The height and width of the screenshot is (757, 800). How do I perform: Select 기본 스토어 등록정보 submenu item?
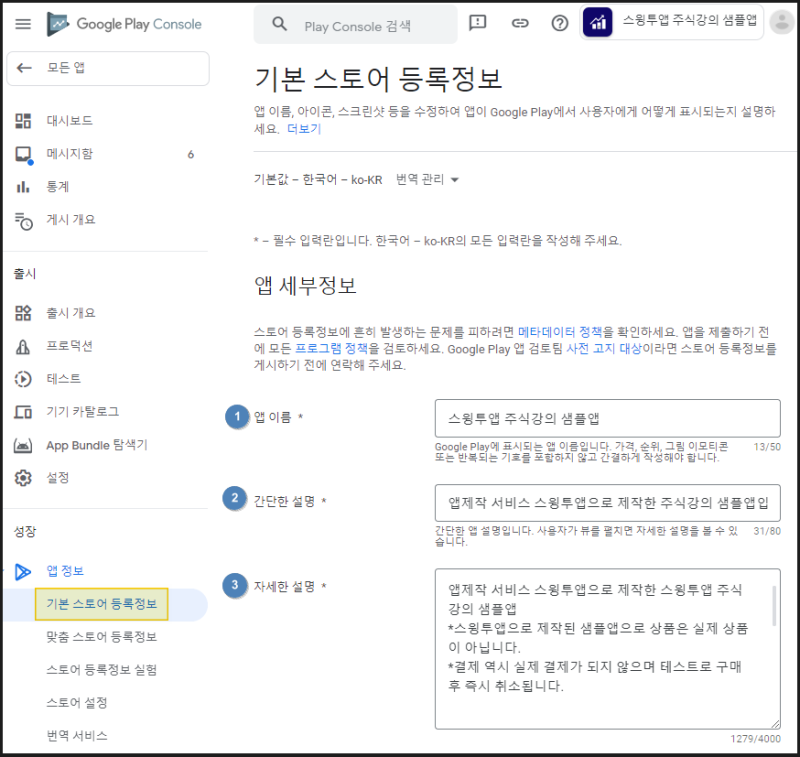102,604
